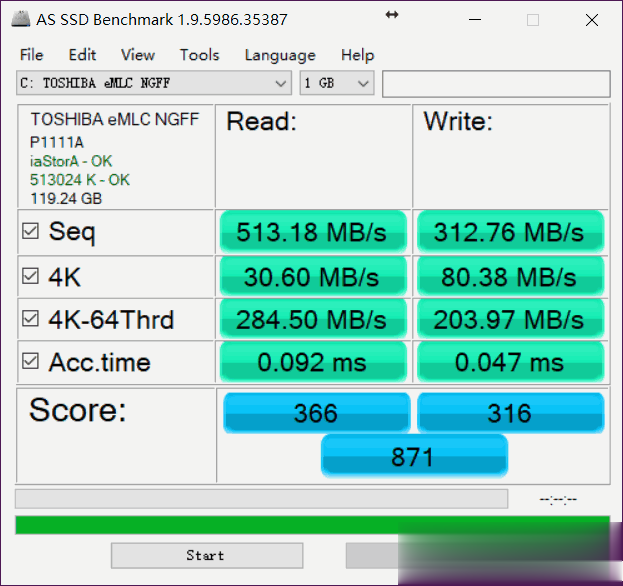This screenshot has width=623, height=586.
Task: Click the Start button
Action: tap(207, 555)
